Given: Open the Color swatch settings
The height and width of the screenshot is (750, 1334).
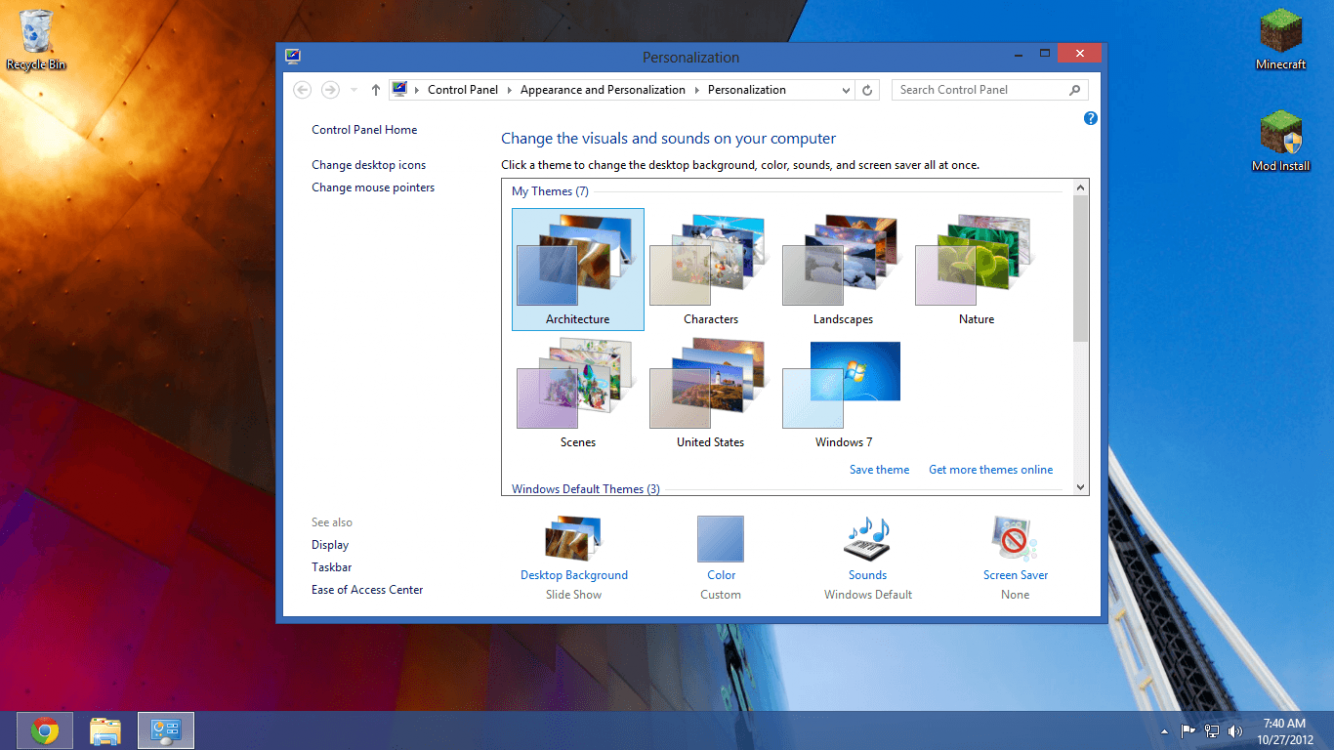Looking at the screenshot, I should (x=720, y=539).
